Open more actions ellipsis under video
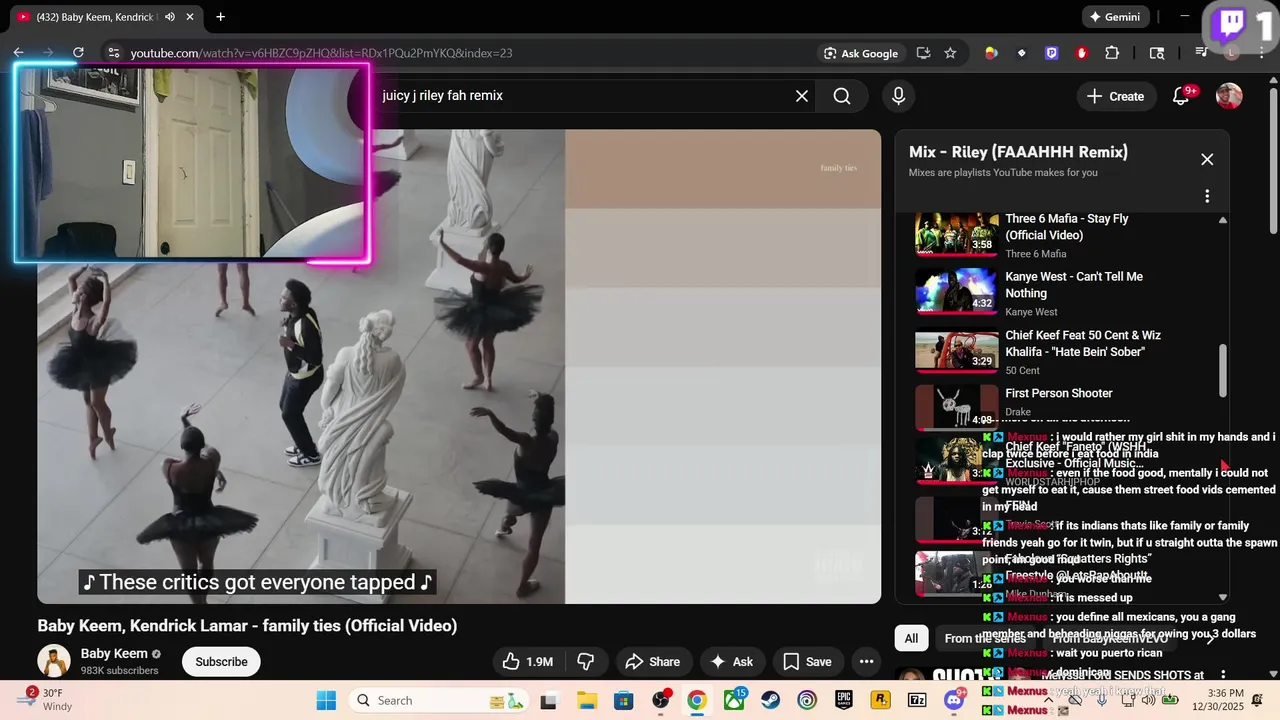 867,661
